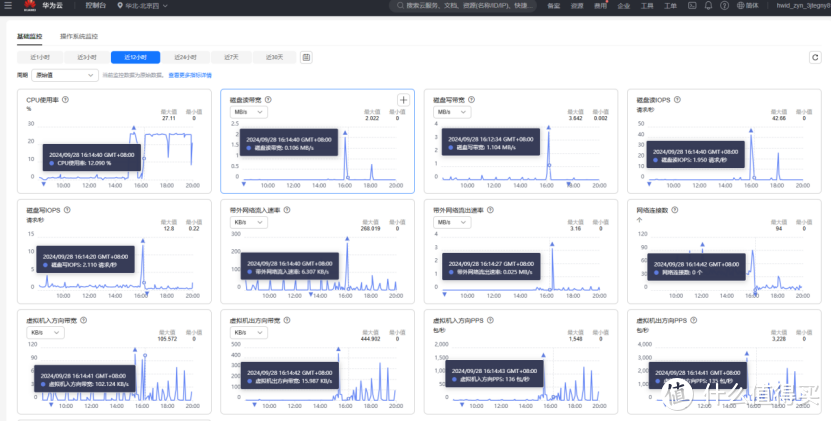This screenshot has width=831, height=421.
Task: Open the 原始值 period dropdown
Action: tap(65, 75)
